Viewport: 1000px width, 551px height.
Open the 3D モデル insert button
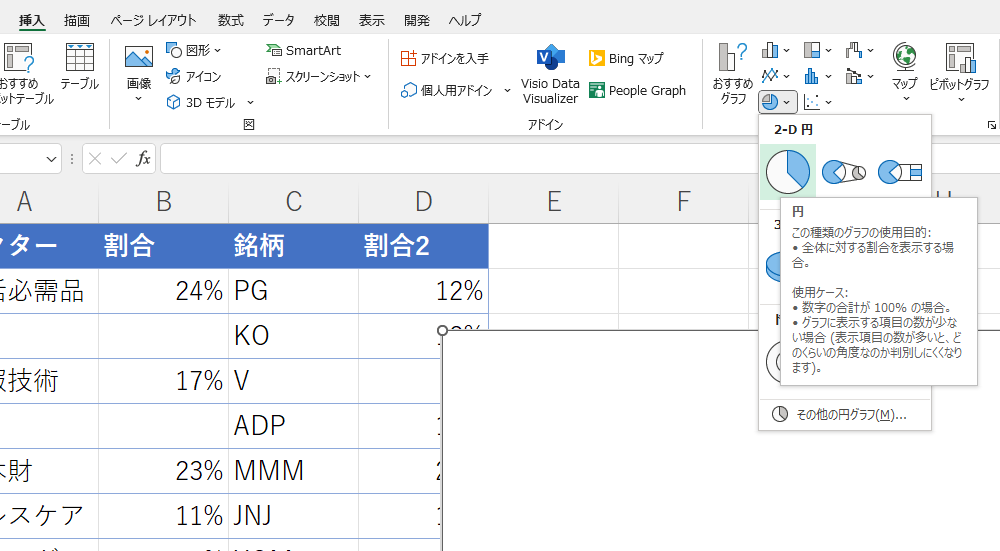pyautogui.click(x=202, y=102)
